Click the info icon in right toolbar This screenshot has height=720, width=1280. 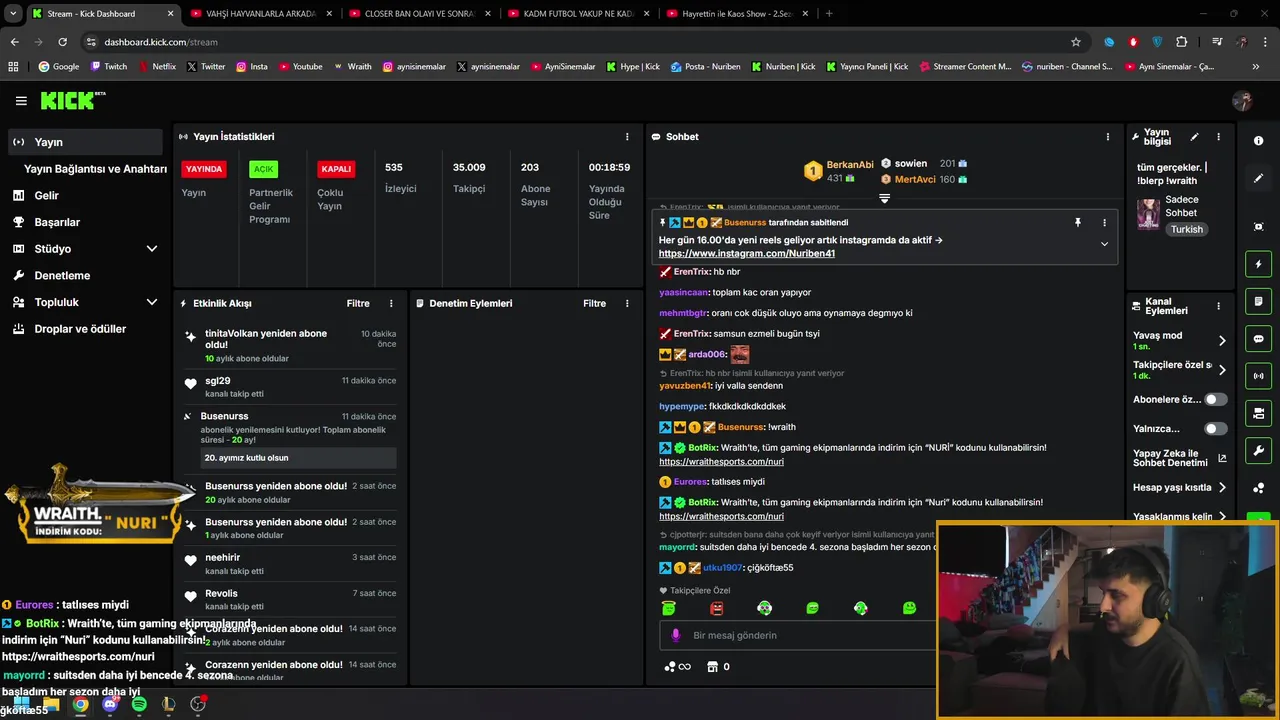click(1258, 141)
